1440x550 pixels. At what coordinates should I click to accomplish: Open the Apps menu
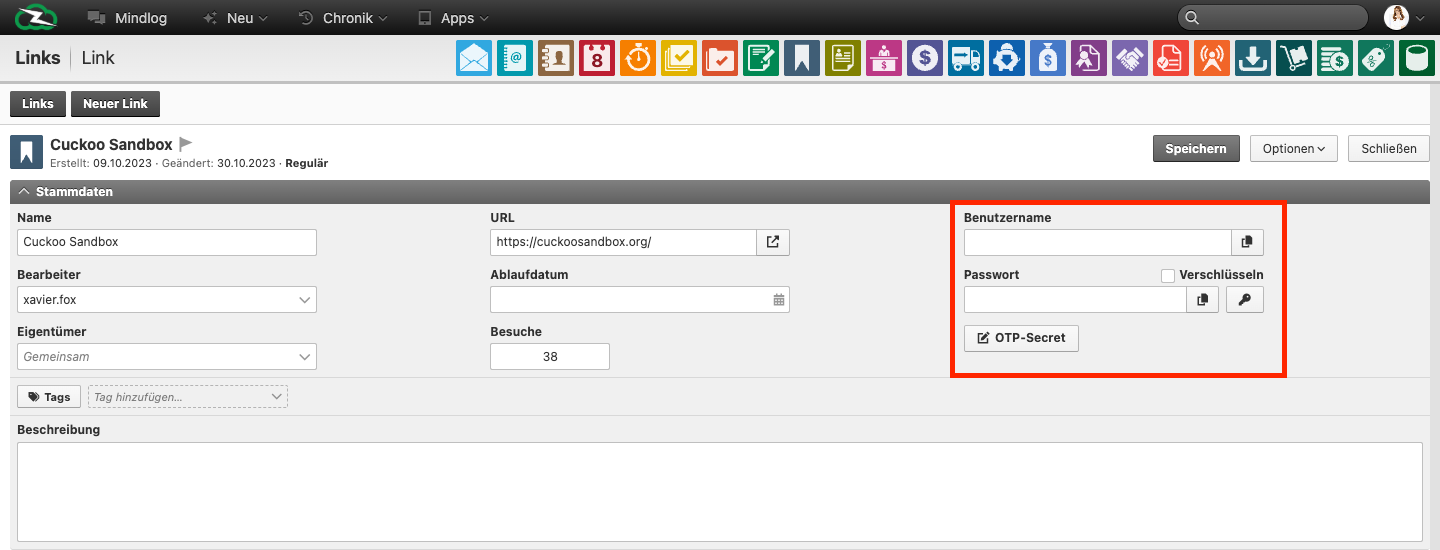tap(453, 18)
